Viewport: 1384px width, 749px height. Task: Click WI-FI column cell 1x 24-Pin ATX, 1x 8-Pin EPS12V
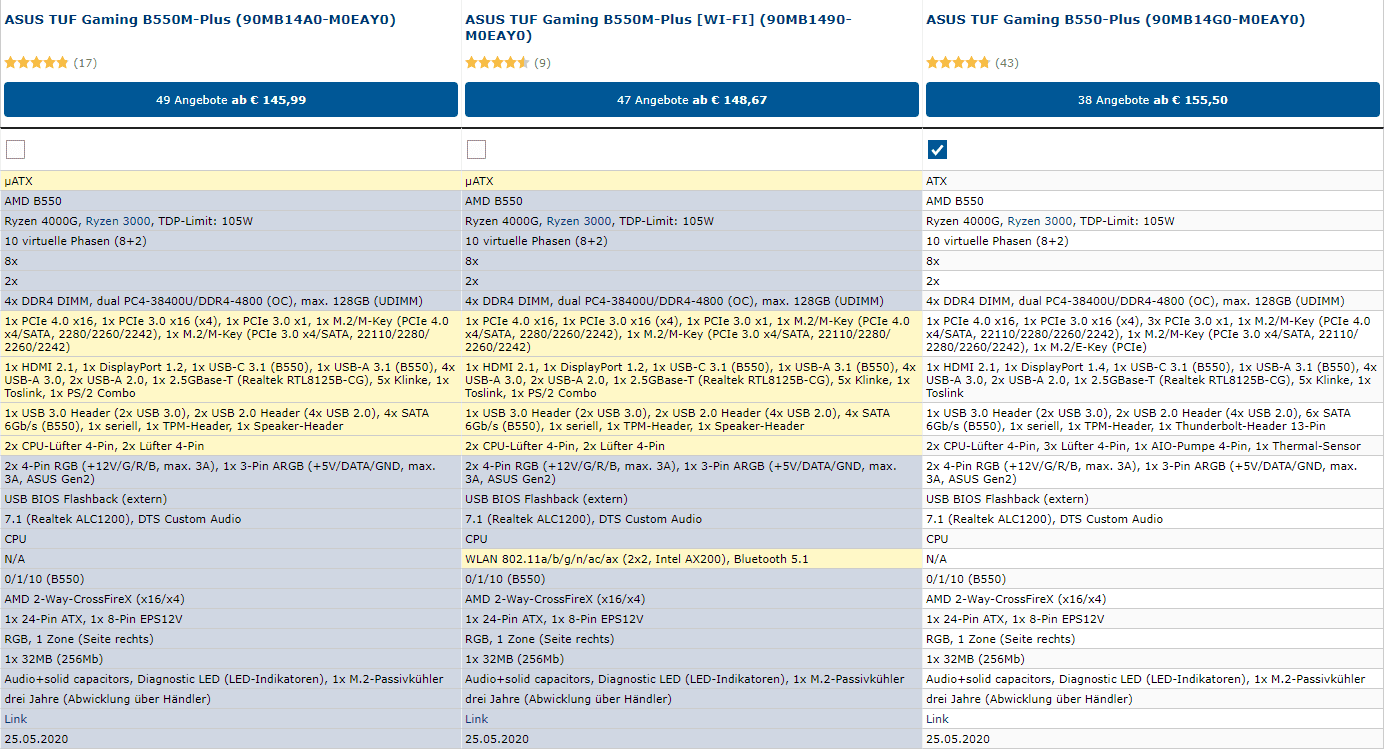coord(692,619)
